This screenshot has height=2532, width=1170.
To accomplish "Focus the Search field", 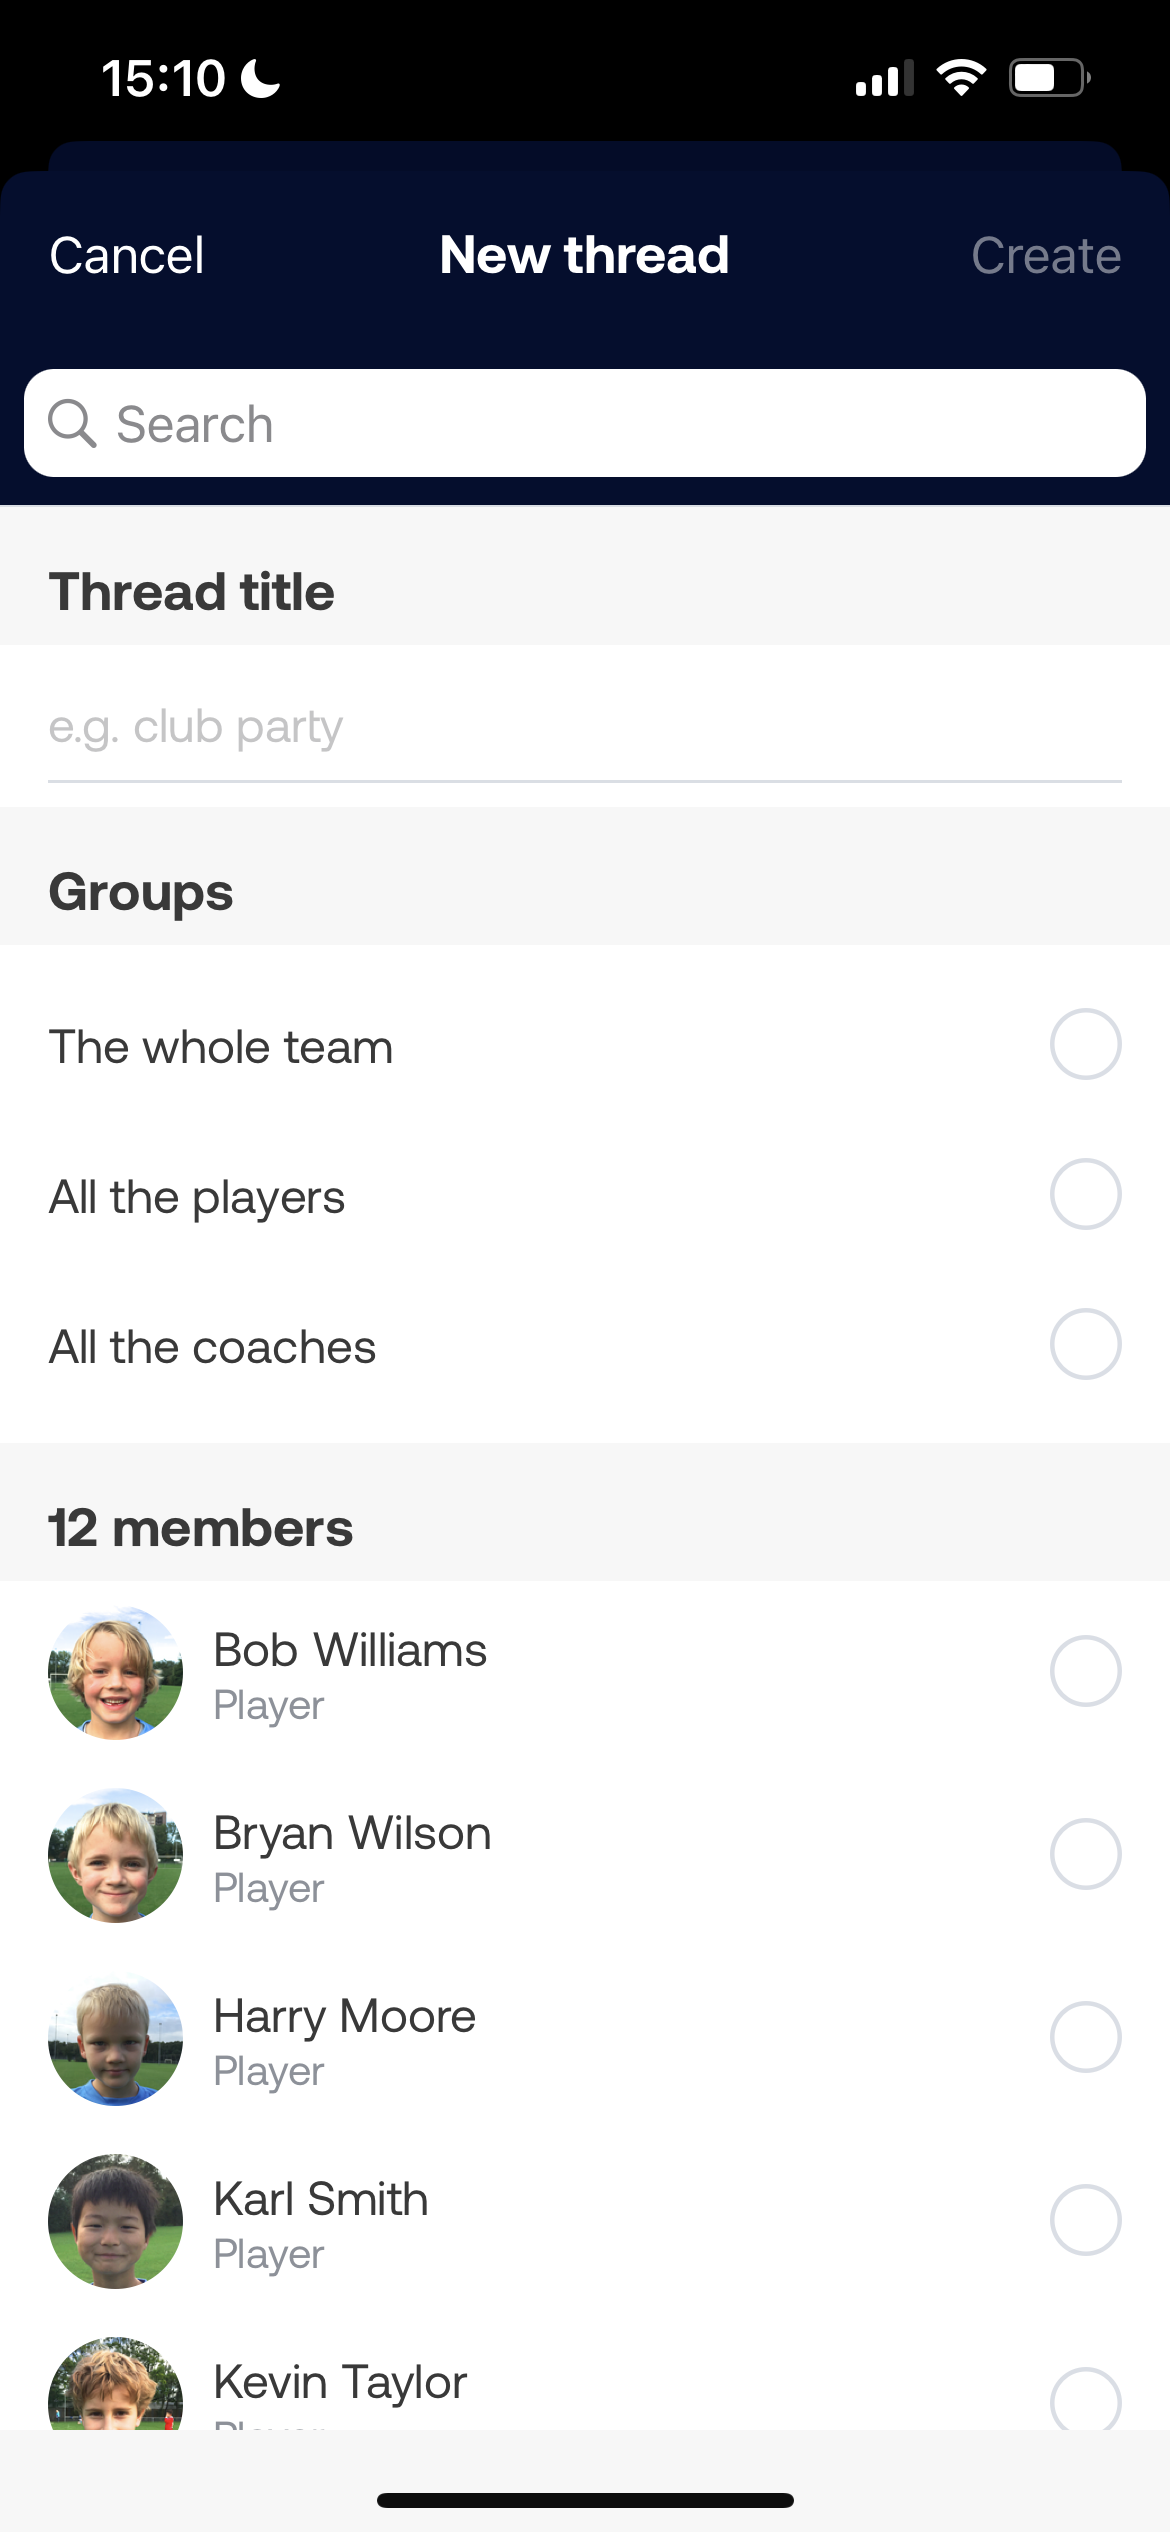I will (585, 423).
